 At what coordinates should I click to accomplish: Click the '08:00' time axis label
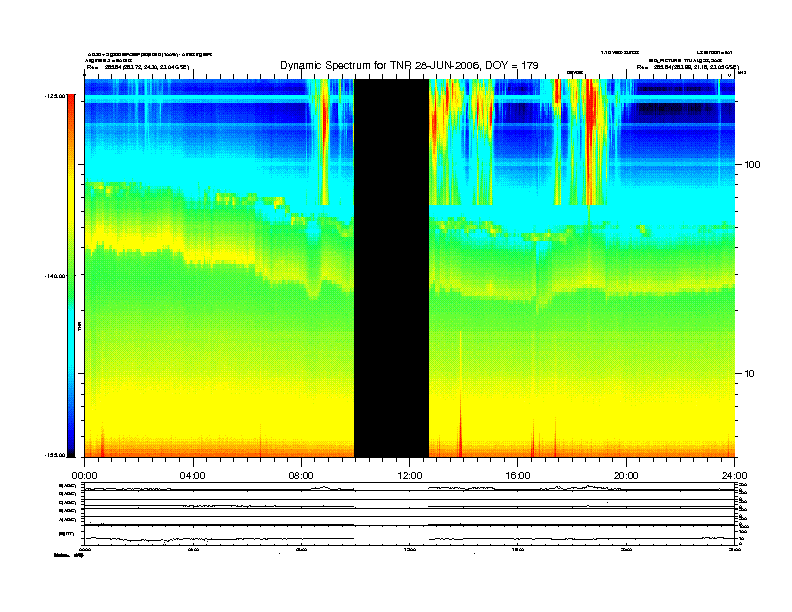[301, 476]
